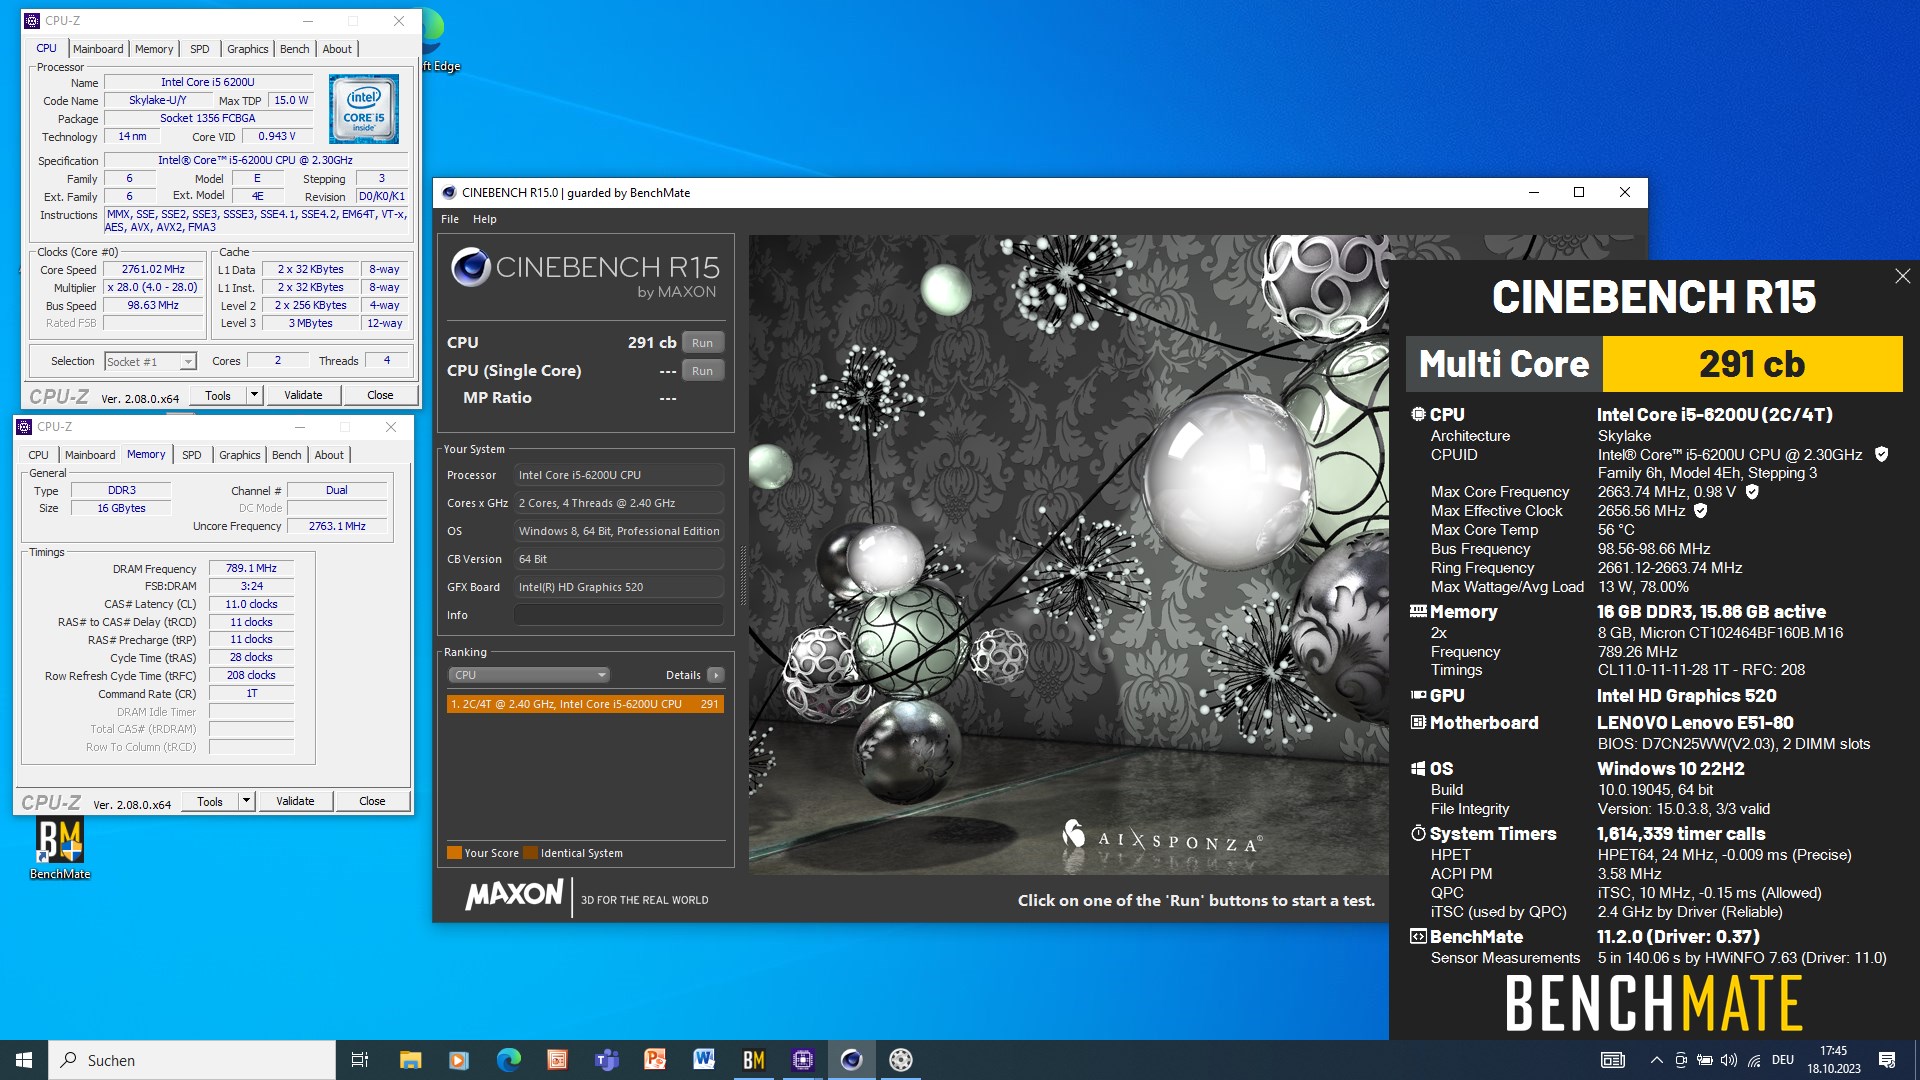The height and width of the screenshot is (1080, 1920).
Task: Switch to Cinebench in the taskbar
Action: pos(851,1060)
